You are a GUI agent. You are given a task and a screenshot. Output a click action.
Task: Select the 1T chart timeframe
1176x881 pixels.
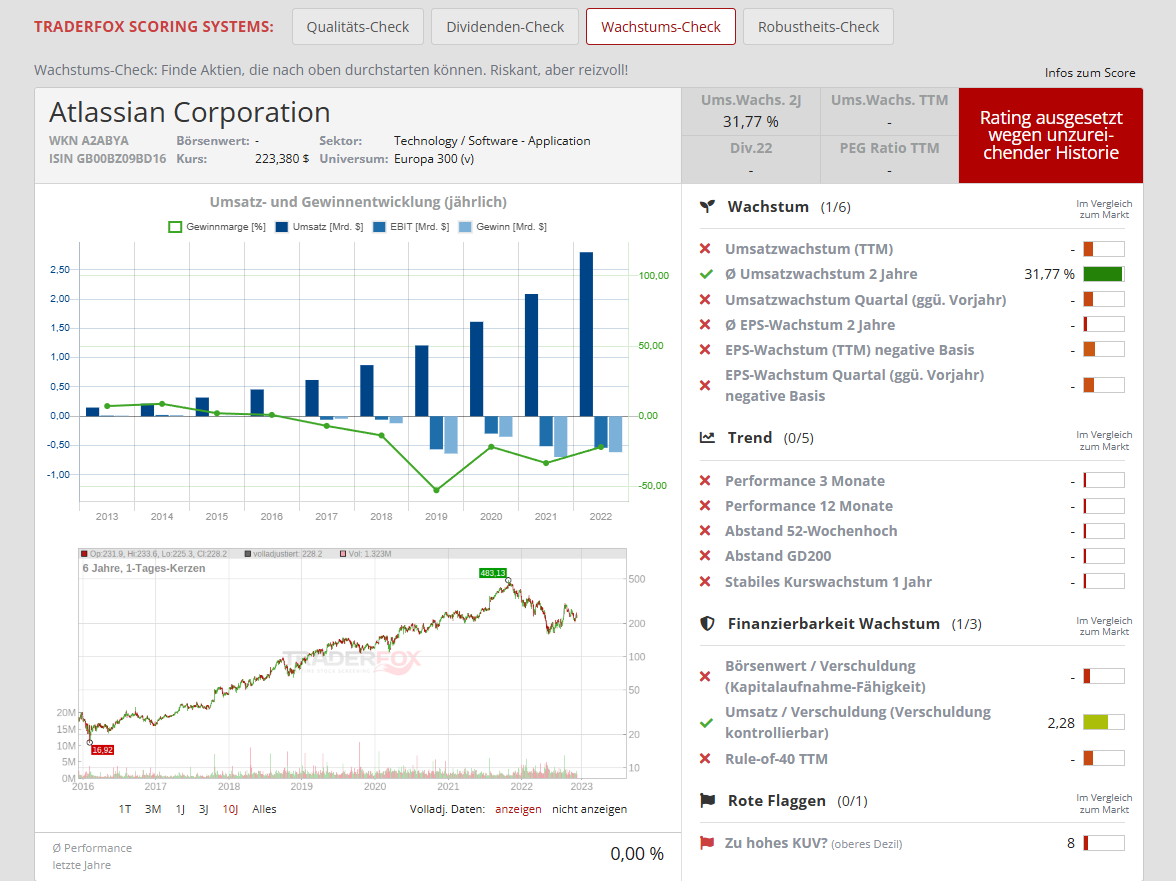(125, 809)
